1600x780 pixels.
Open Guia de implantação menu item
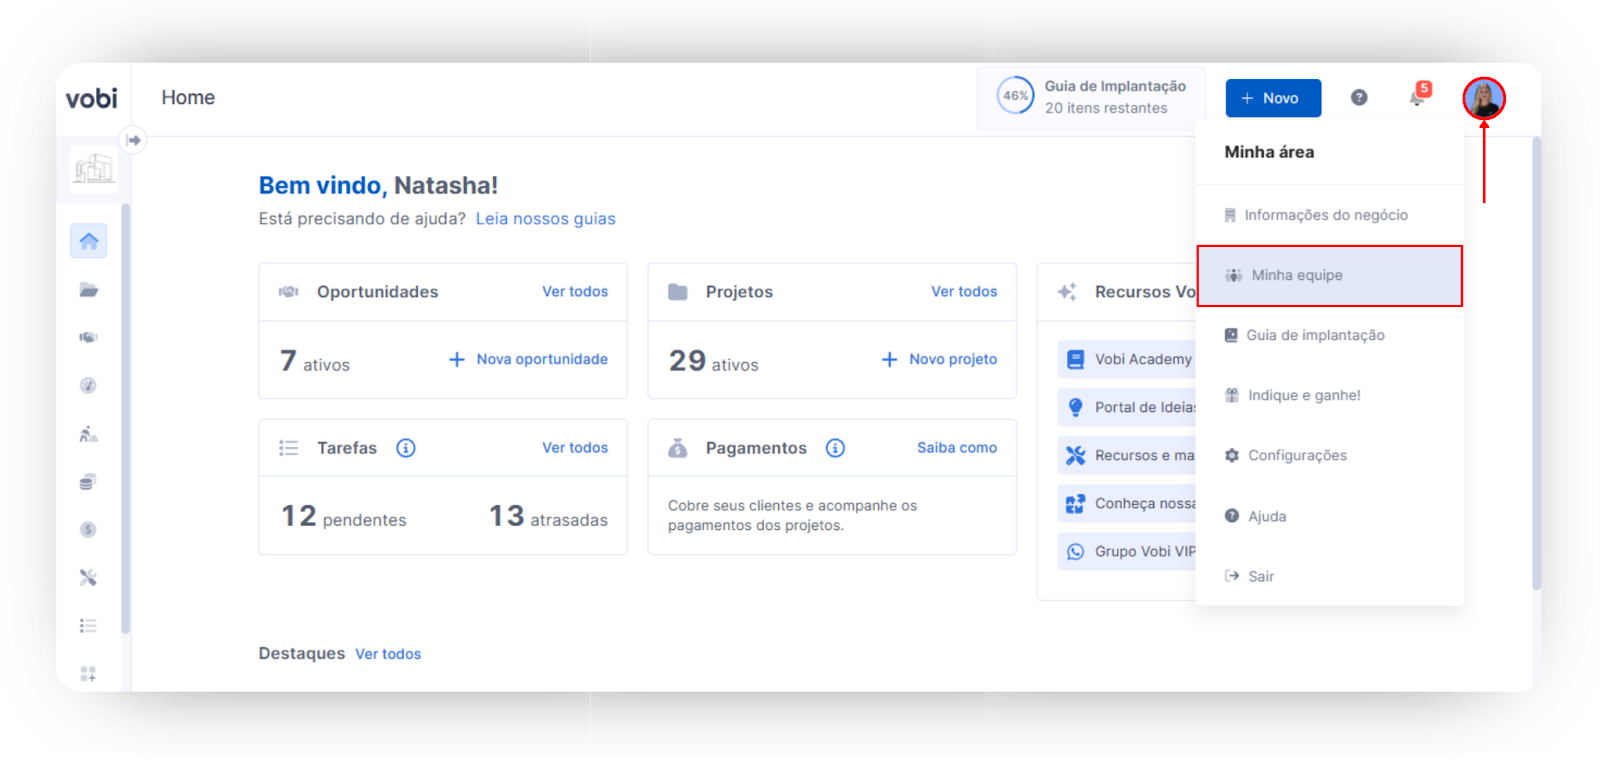click(1330, 335)
